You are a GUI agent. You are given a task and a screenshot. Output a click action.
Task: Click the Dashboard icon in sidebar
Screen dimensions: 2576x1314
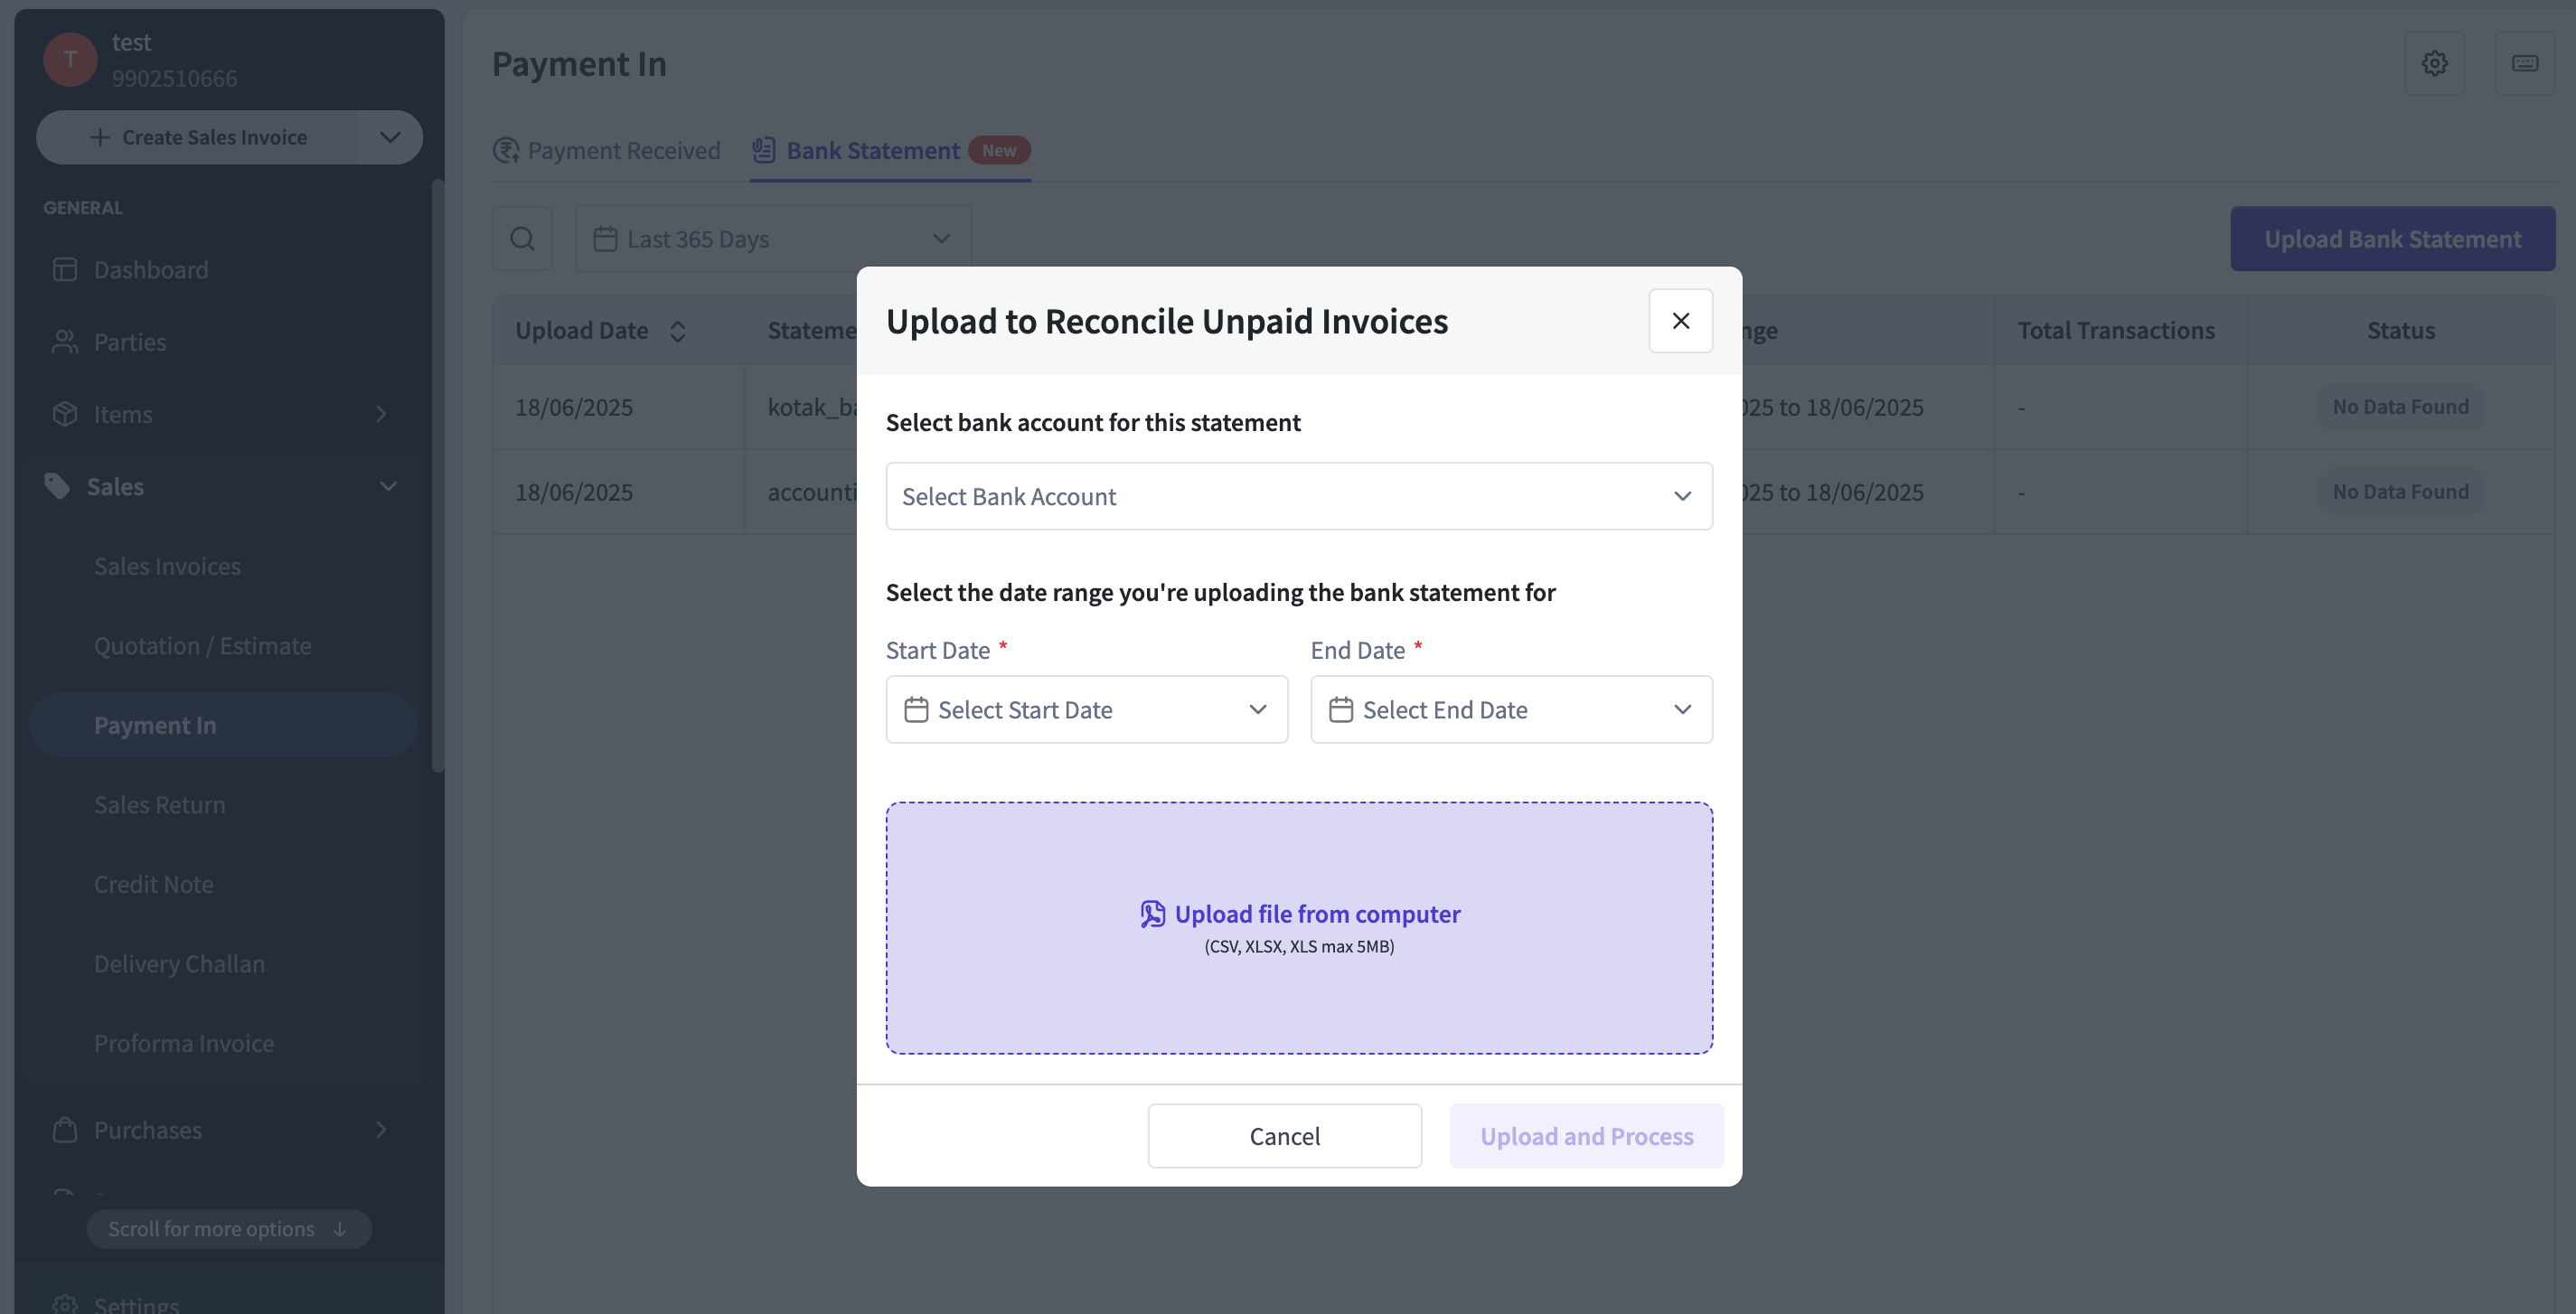[65, 269]
